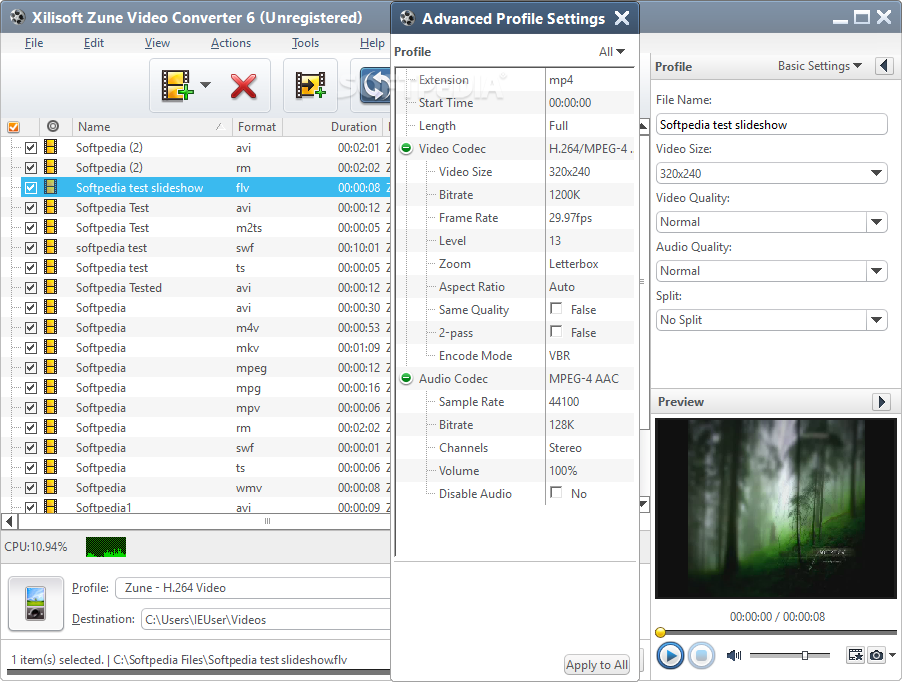This screenshot has width=902, height=682.
Task: Uncheck the Softpedia (2) avi row checkbox
Action: point(31,148)
